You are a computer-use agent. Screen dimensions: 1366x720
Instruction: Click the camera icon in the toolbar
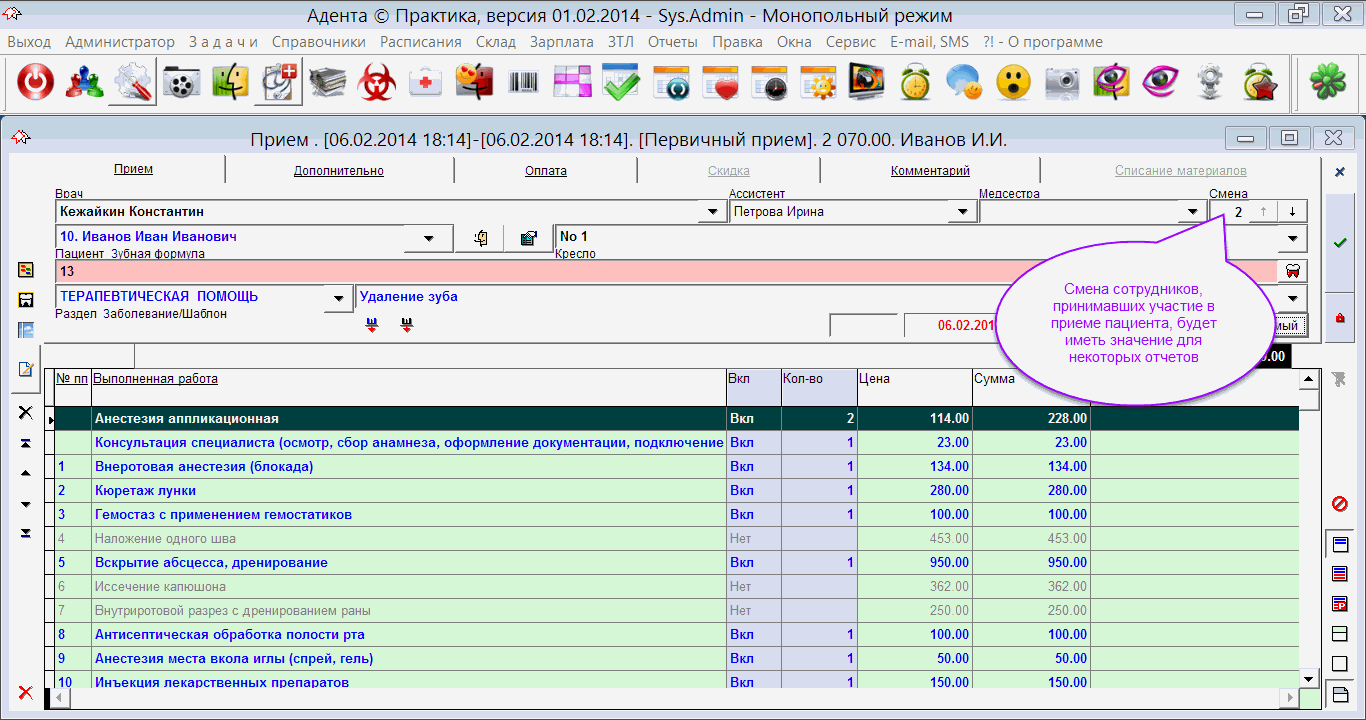pyautogui.click(x=1062, y=84)
